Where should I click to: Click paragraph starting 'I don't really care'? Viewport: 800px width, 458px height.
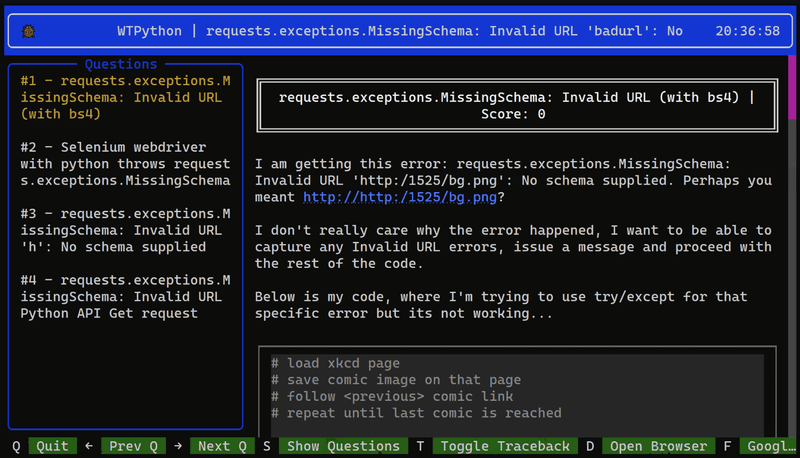click(513, 247)
